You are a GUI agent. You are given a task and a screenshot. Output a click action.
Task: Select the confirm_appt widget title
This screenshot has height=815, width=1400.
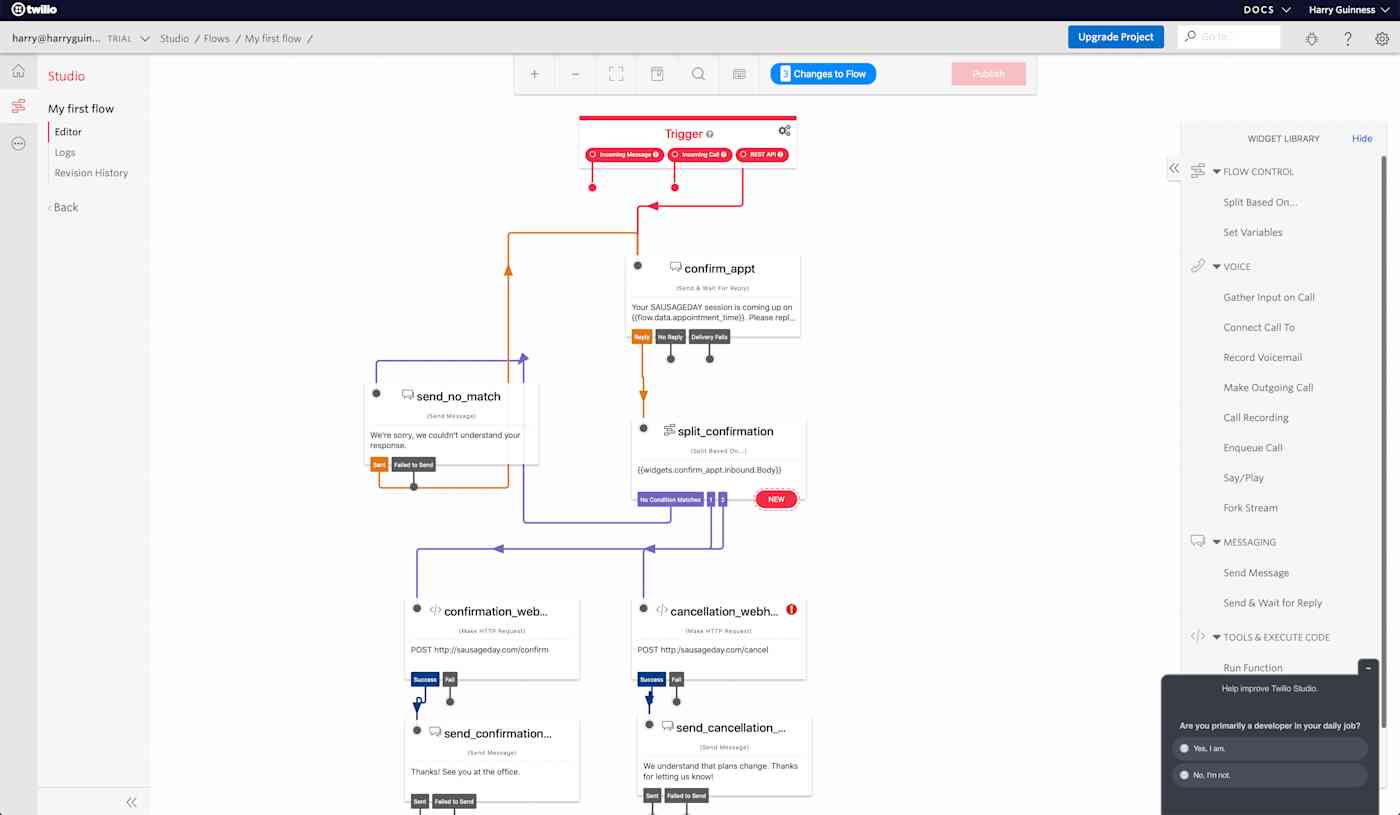(719, 268)
